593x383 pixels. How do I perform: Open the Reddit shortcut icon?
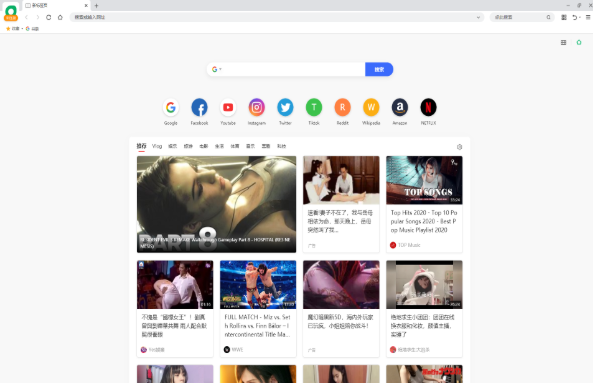point(343,108)
